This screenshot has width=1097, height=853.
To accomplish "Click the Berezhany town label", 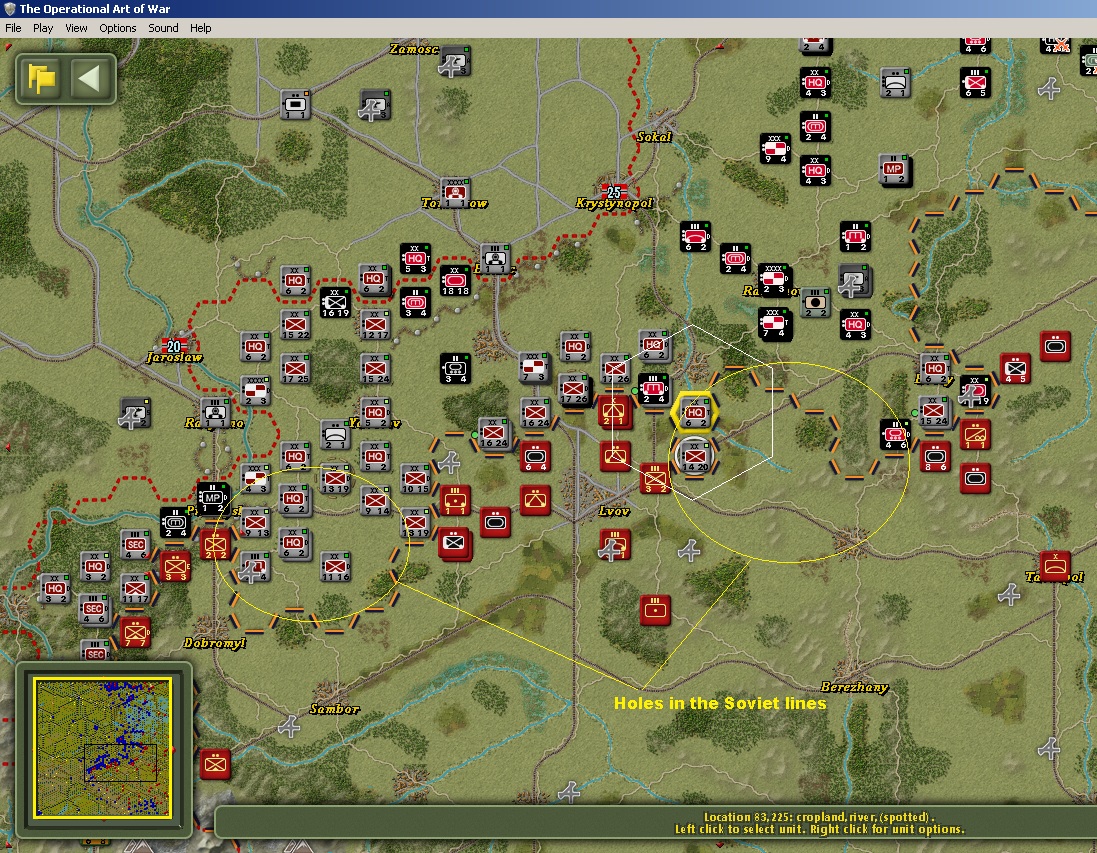I will tap(854, 687).
